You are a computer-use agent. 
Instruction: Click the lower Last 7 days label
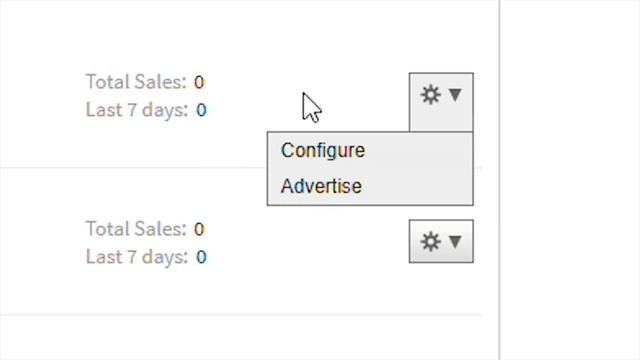click(x=137, y=257)
